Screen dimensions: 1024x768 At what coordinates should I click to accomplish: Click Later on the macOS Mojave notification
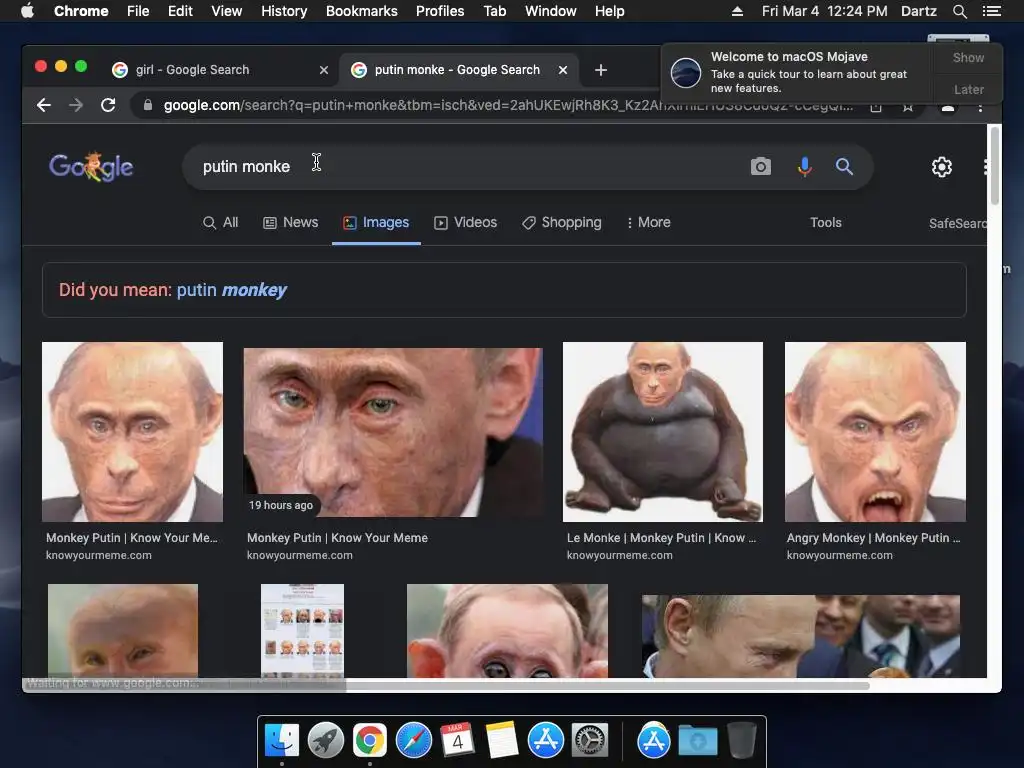click(x=968, y=89)
